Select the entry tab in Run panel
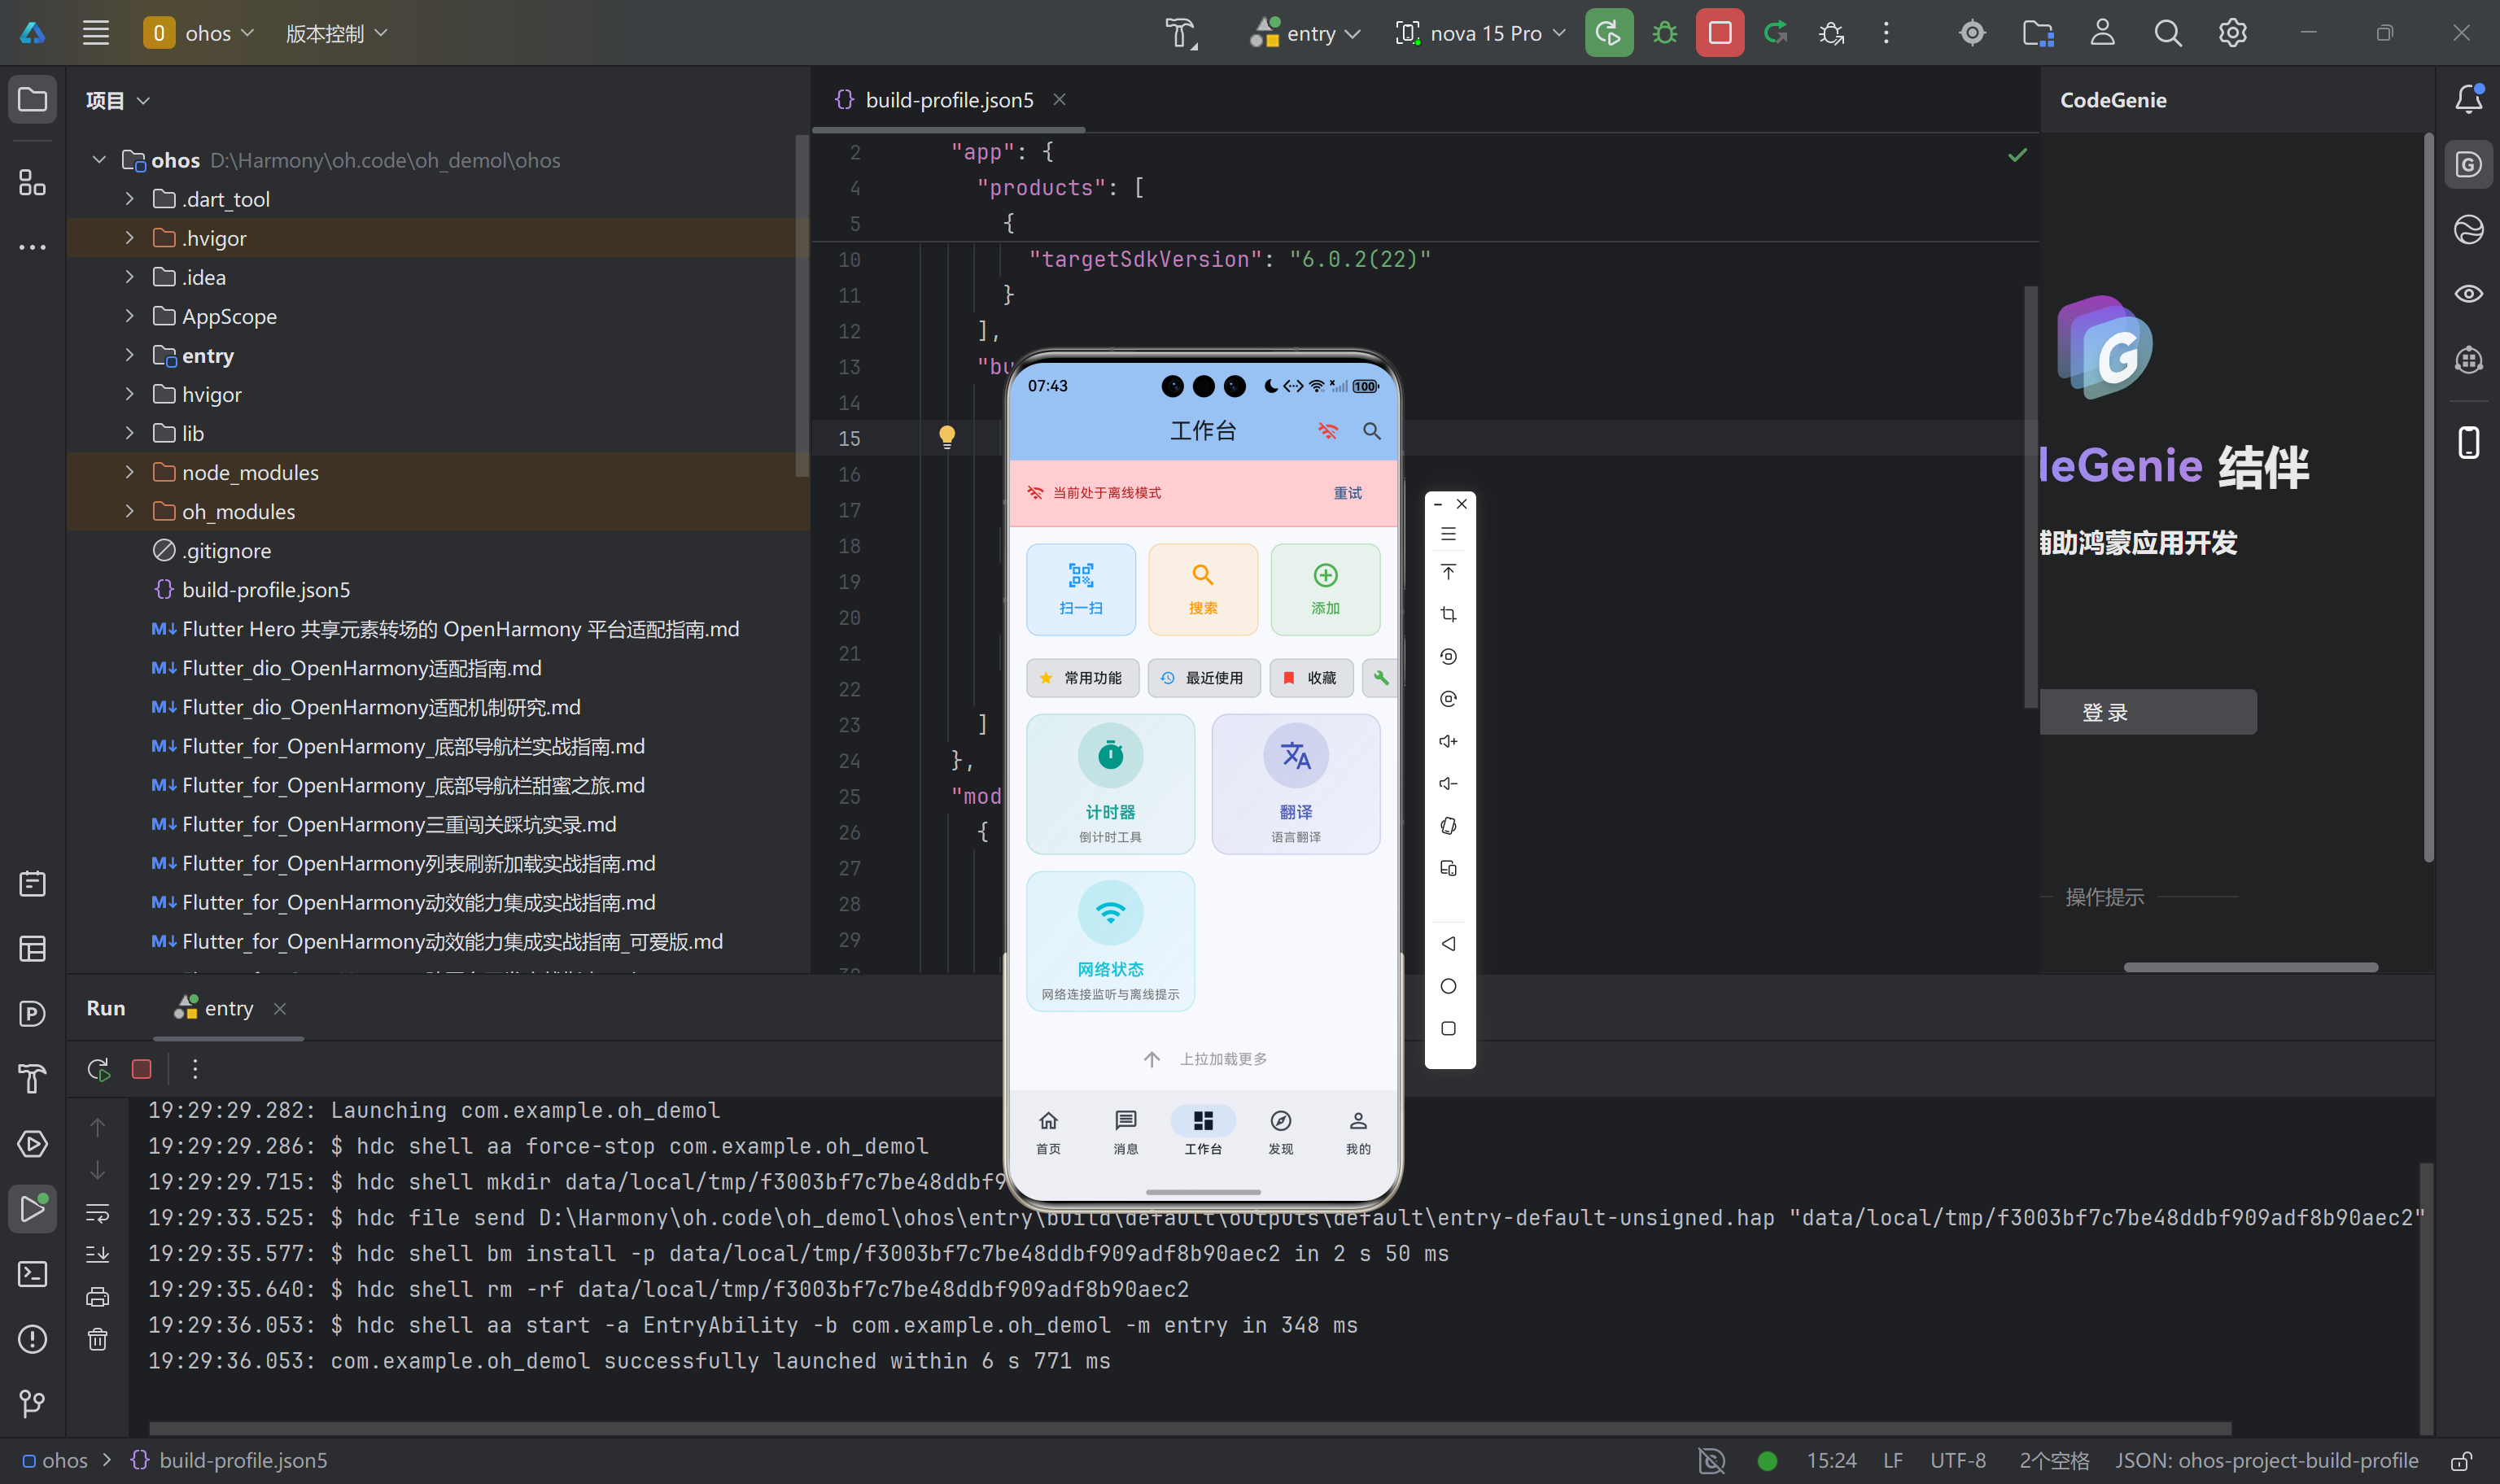 click(228, 1009)
